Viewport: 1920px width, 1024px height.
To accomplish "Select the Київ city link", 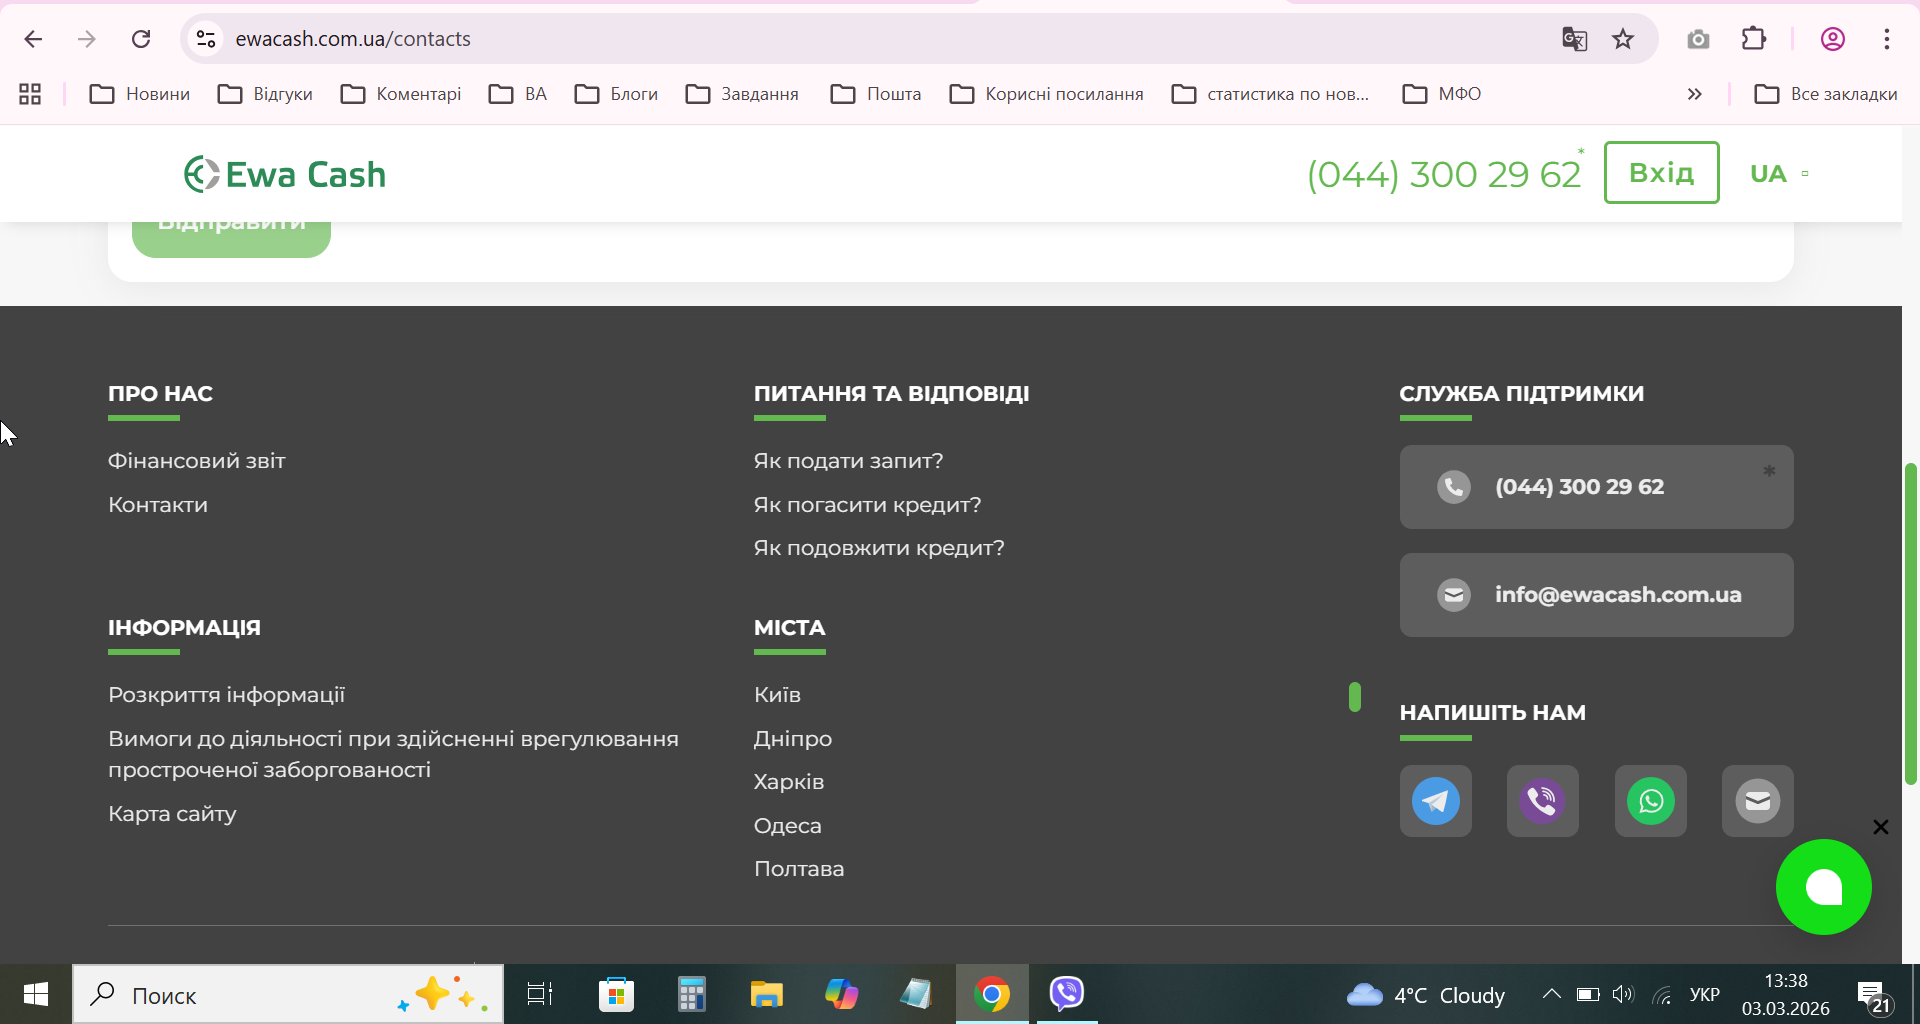I will [x=777, y=695].
